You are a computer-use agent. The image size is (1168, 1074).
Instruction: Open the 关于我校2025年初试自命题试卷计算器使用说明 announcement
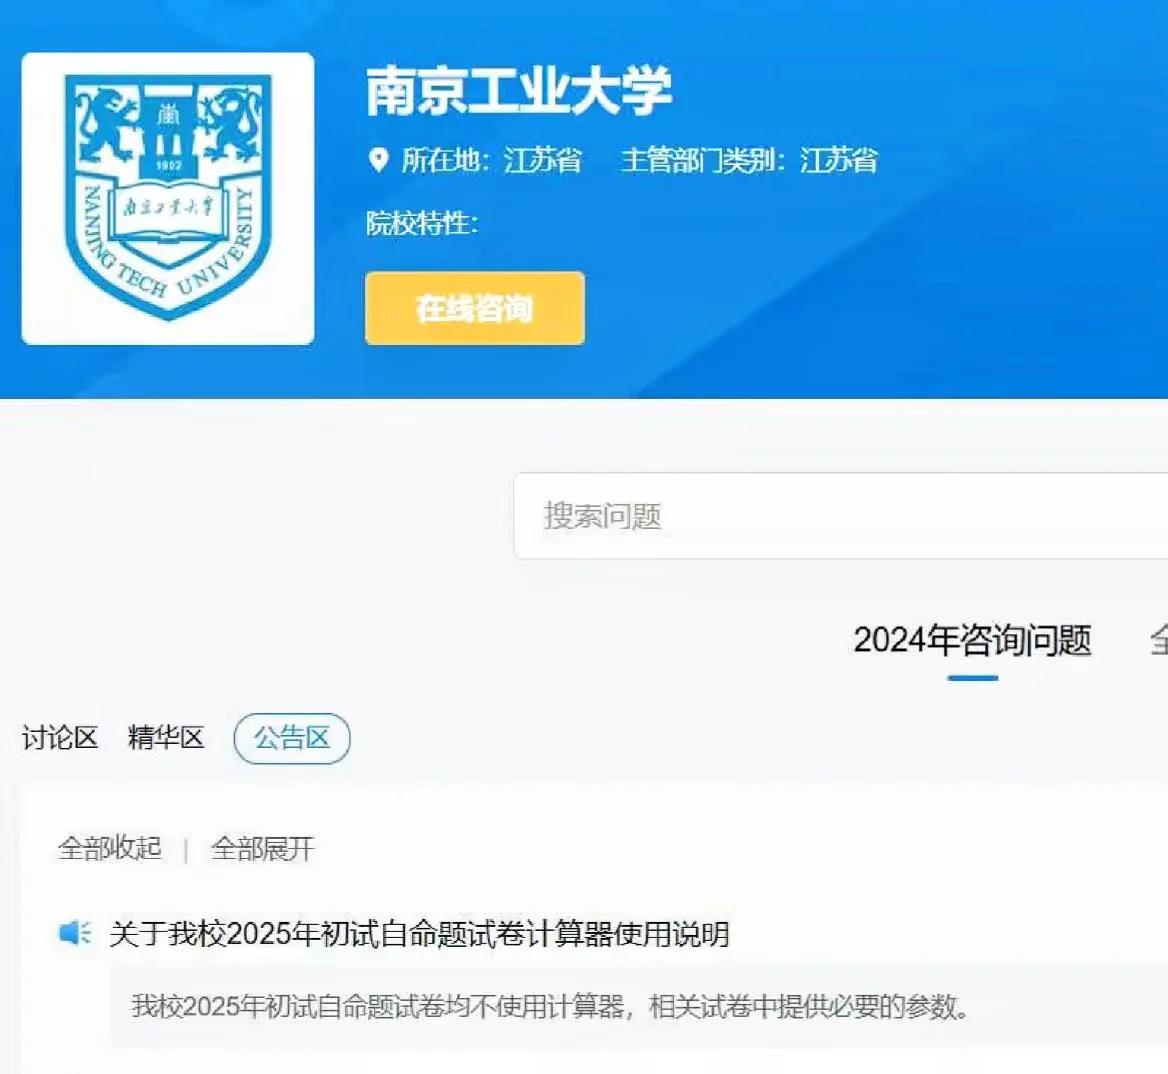419,934
